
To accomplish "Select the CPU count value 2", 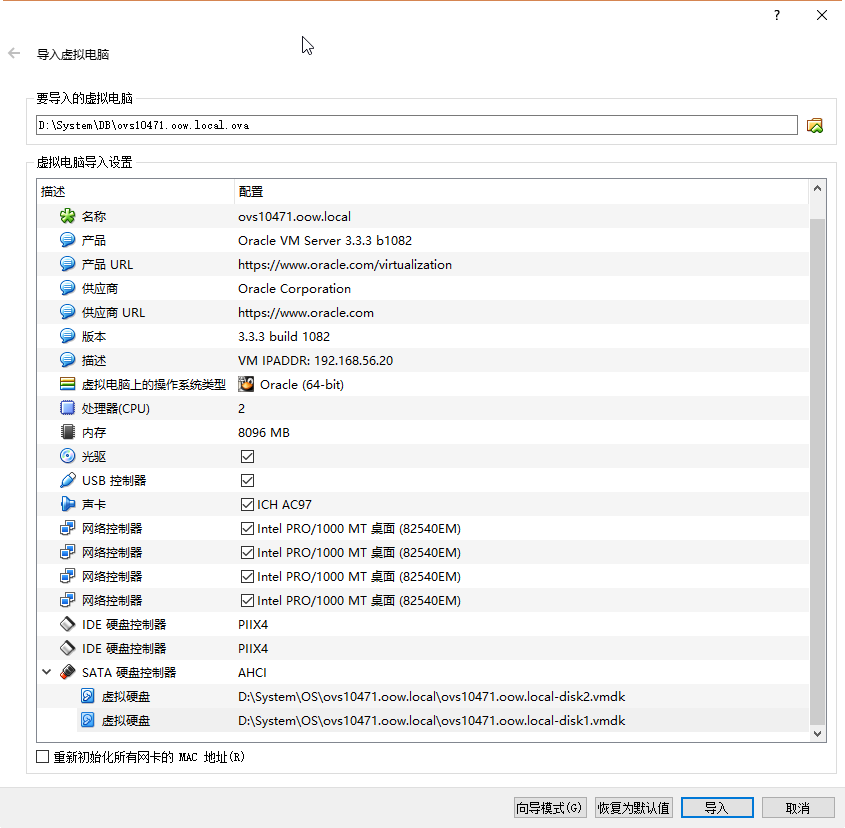I will pyautogui.click(x=241, y=409).
